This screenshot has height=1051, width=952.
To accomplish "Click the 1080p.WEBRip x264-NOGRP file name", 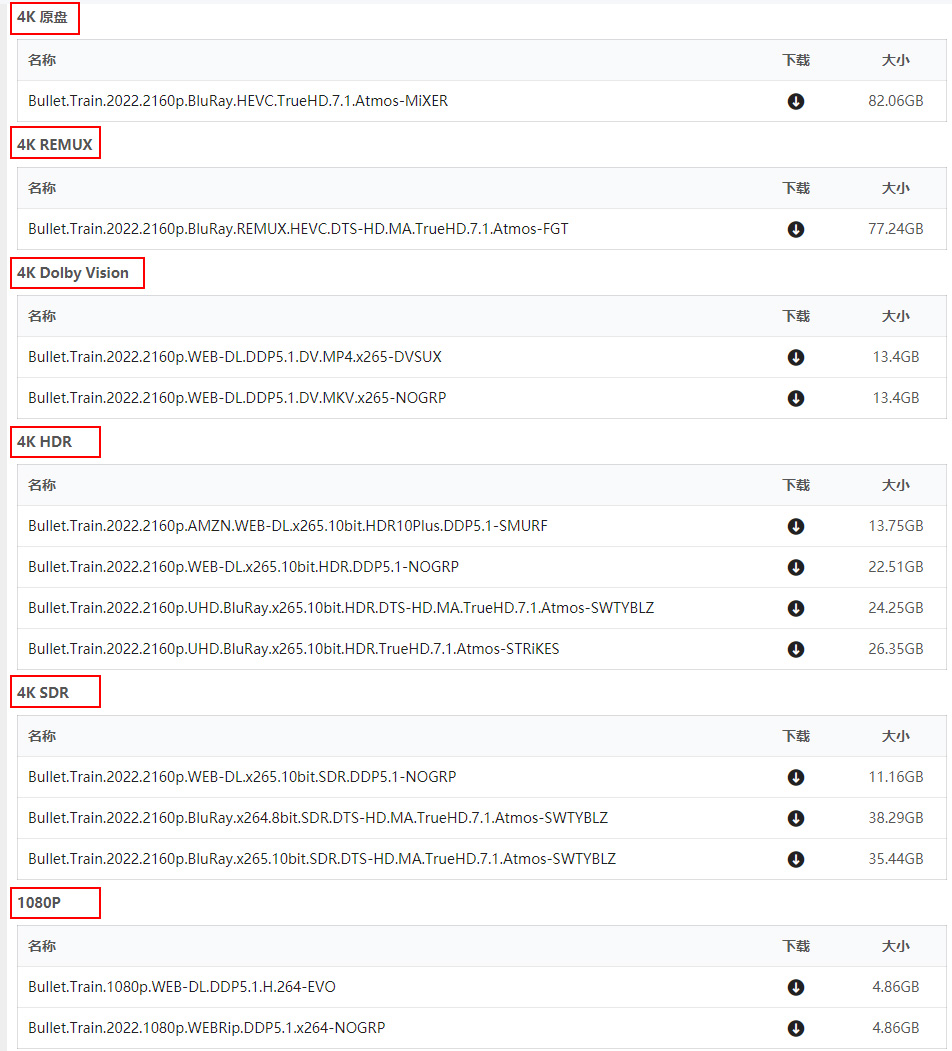I will (x=206, y=1027).
